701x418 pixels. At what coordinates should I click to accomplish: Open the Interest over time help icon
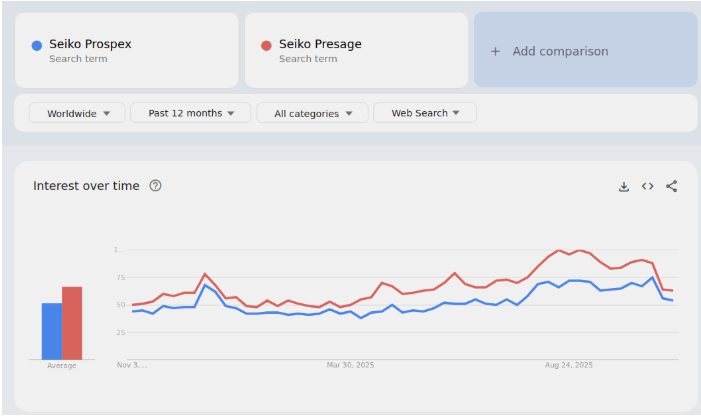coord(155,186)
